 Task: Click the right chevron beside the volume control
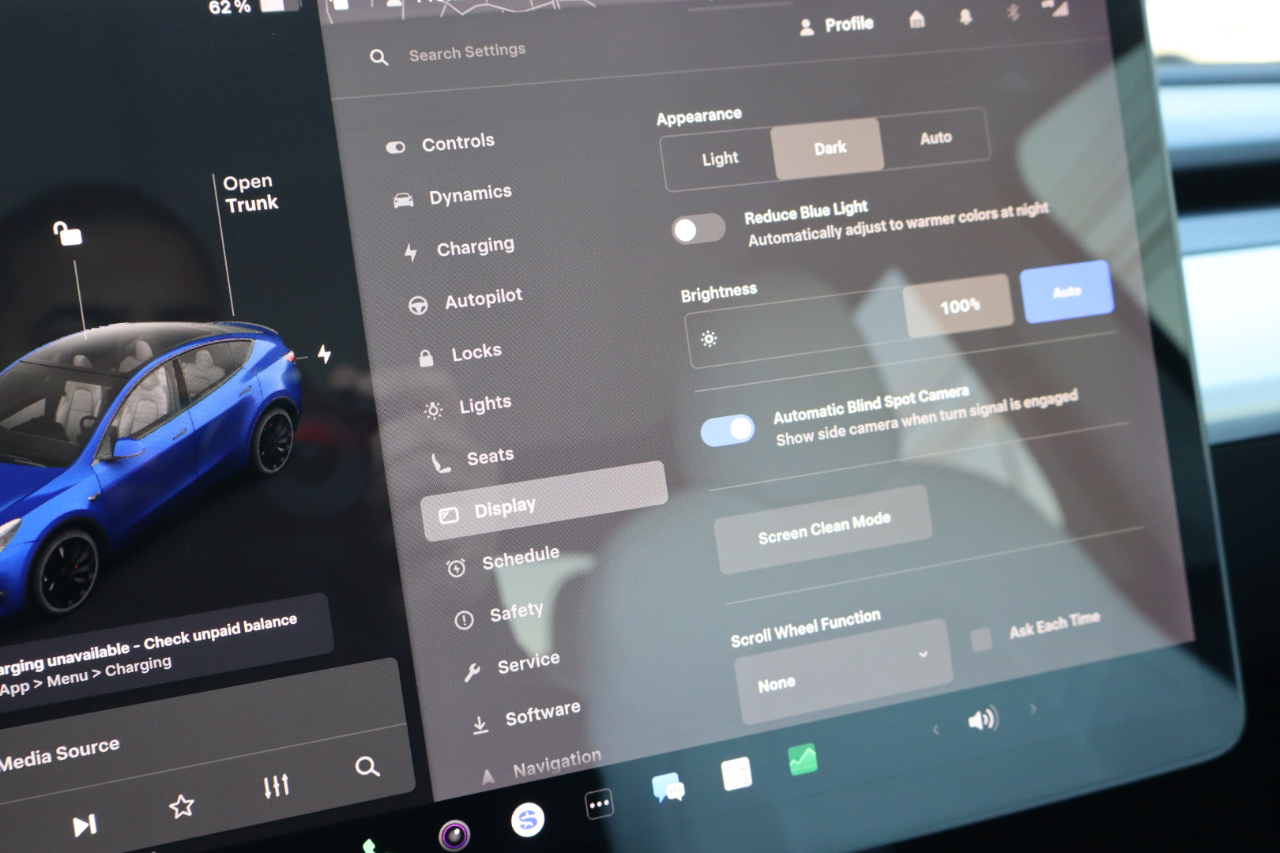tap(1033, 707)
